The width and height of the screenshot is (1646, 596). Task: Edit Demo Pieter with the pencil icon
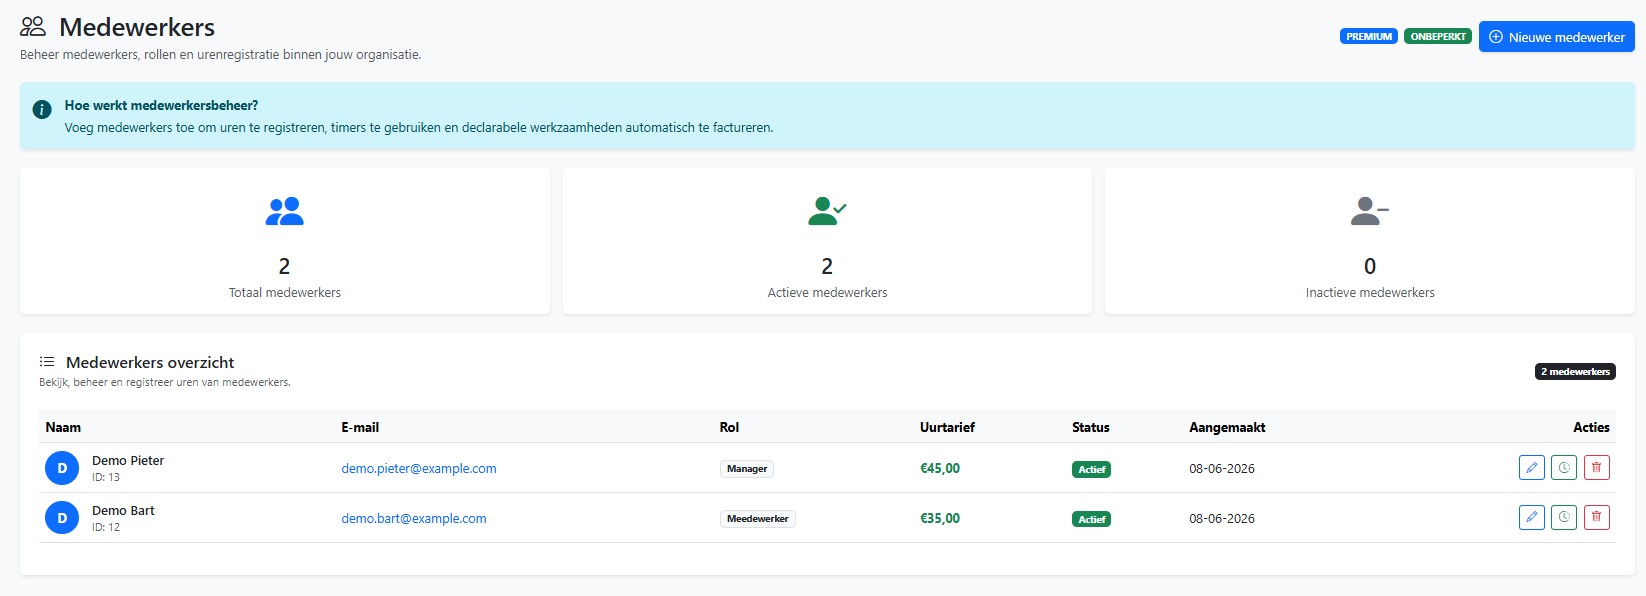point(1531,468)
